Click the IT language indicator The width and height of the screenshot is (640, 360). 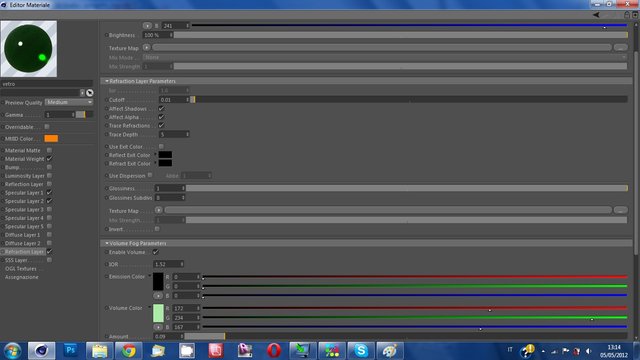[x=510, y=349]
